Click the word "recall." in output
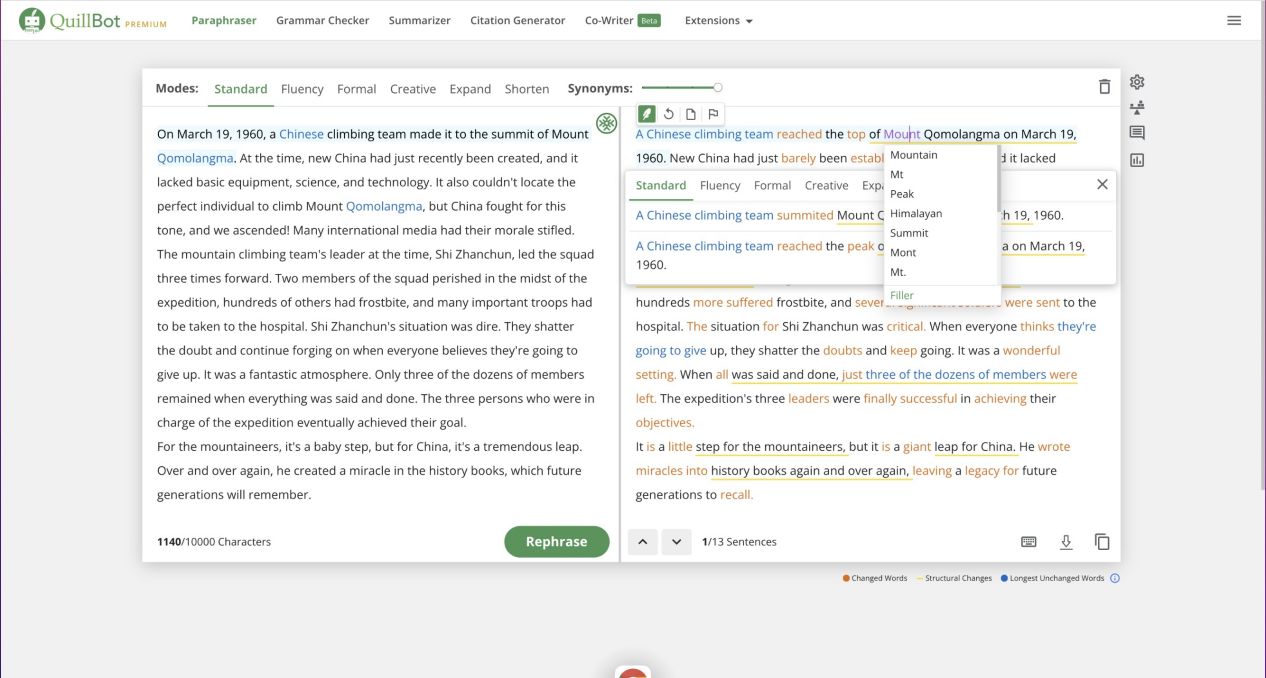Screen dimensions: 1266x678 (736, 494)
